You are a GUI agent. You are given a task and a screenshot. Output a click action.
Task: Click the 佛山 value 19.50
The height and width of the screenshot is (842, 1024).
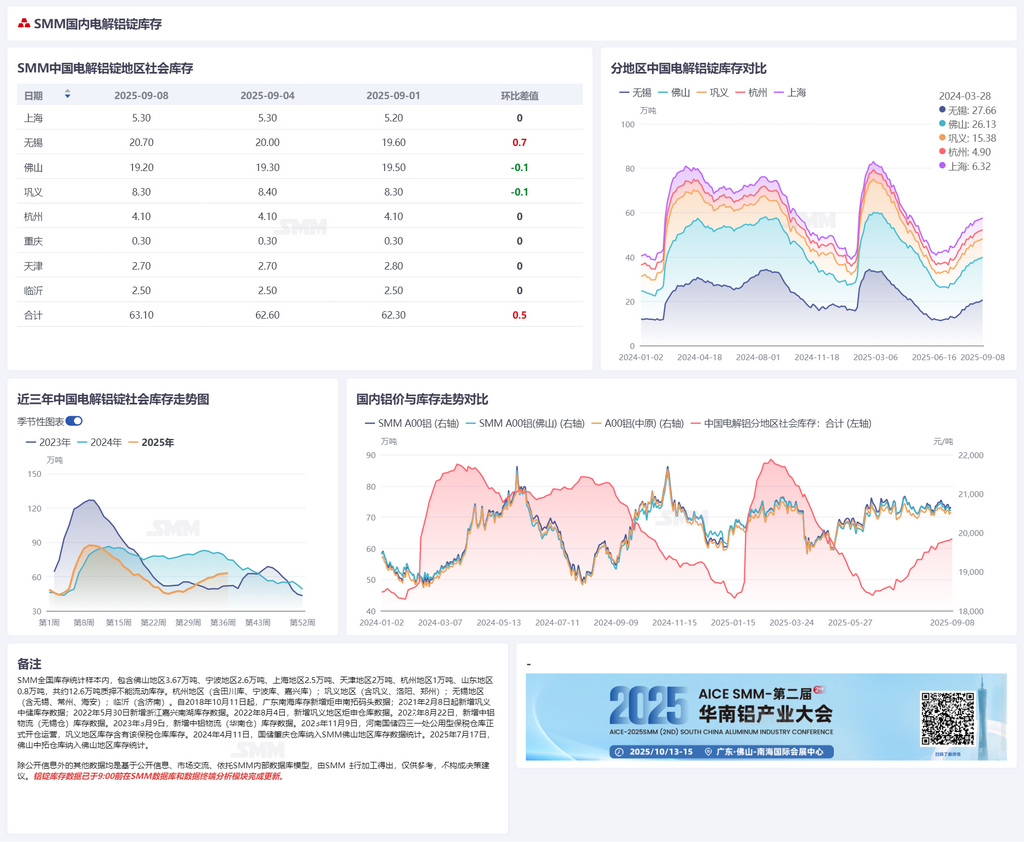pyautogui.click(x=393, y=167)
